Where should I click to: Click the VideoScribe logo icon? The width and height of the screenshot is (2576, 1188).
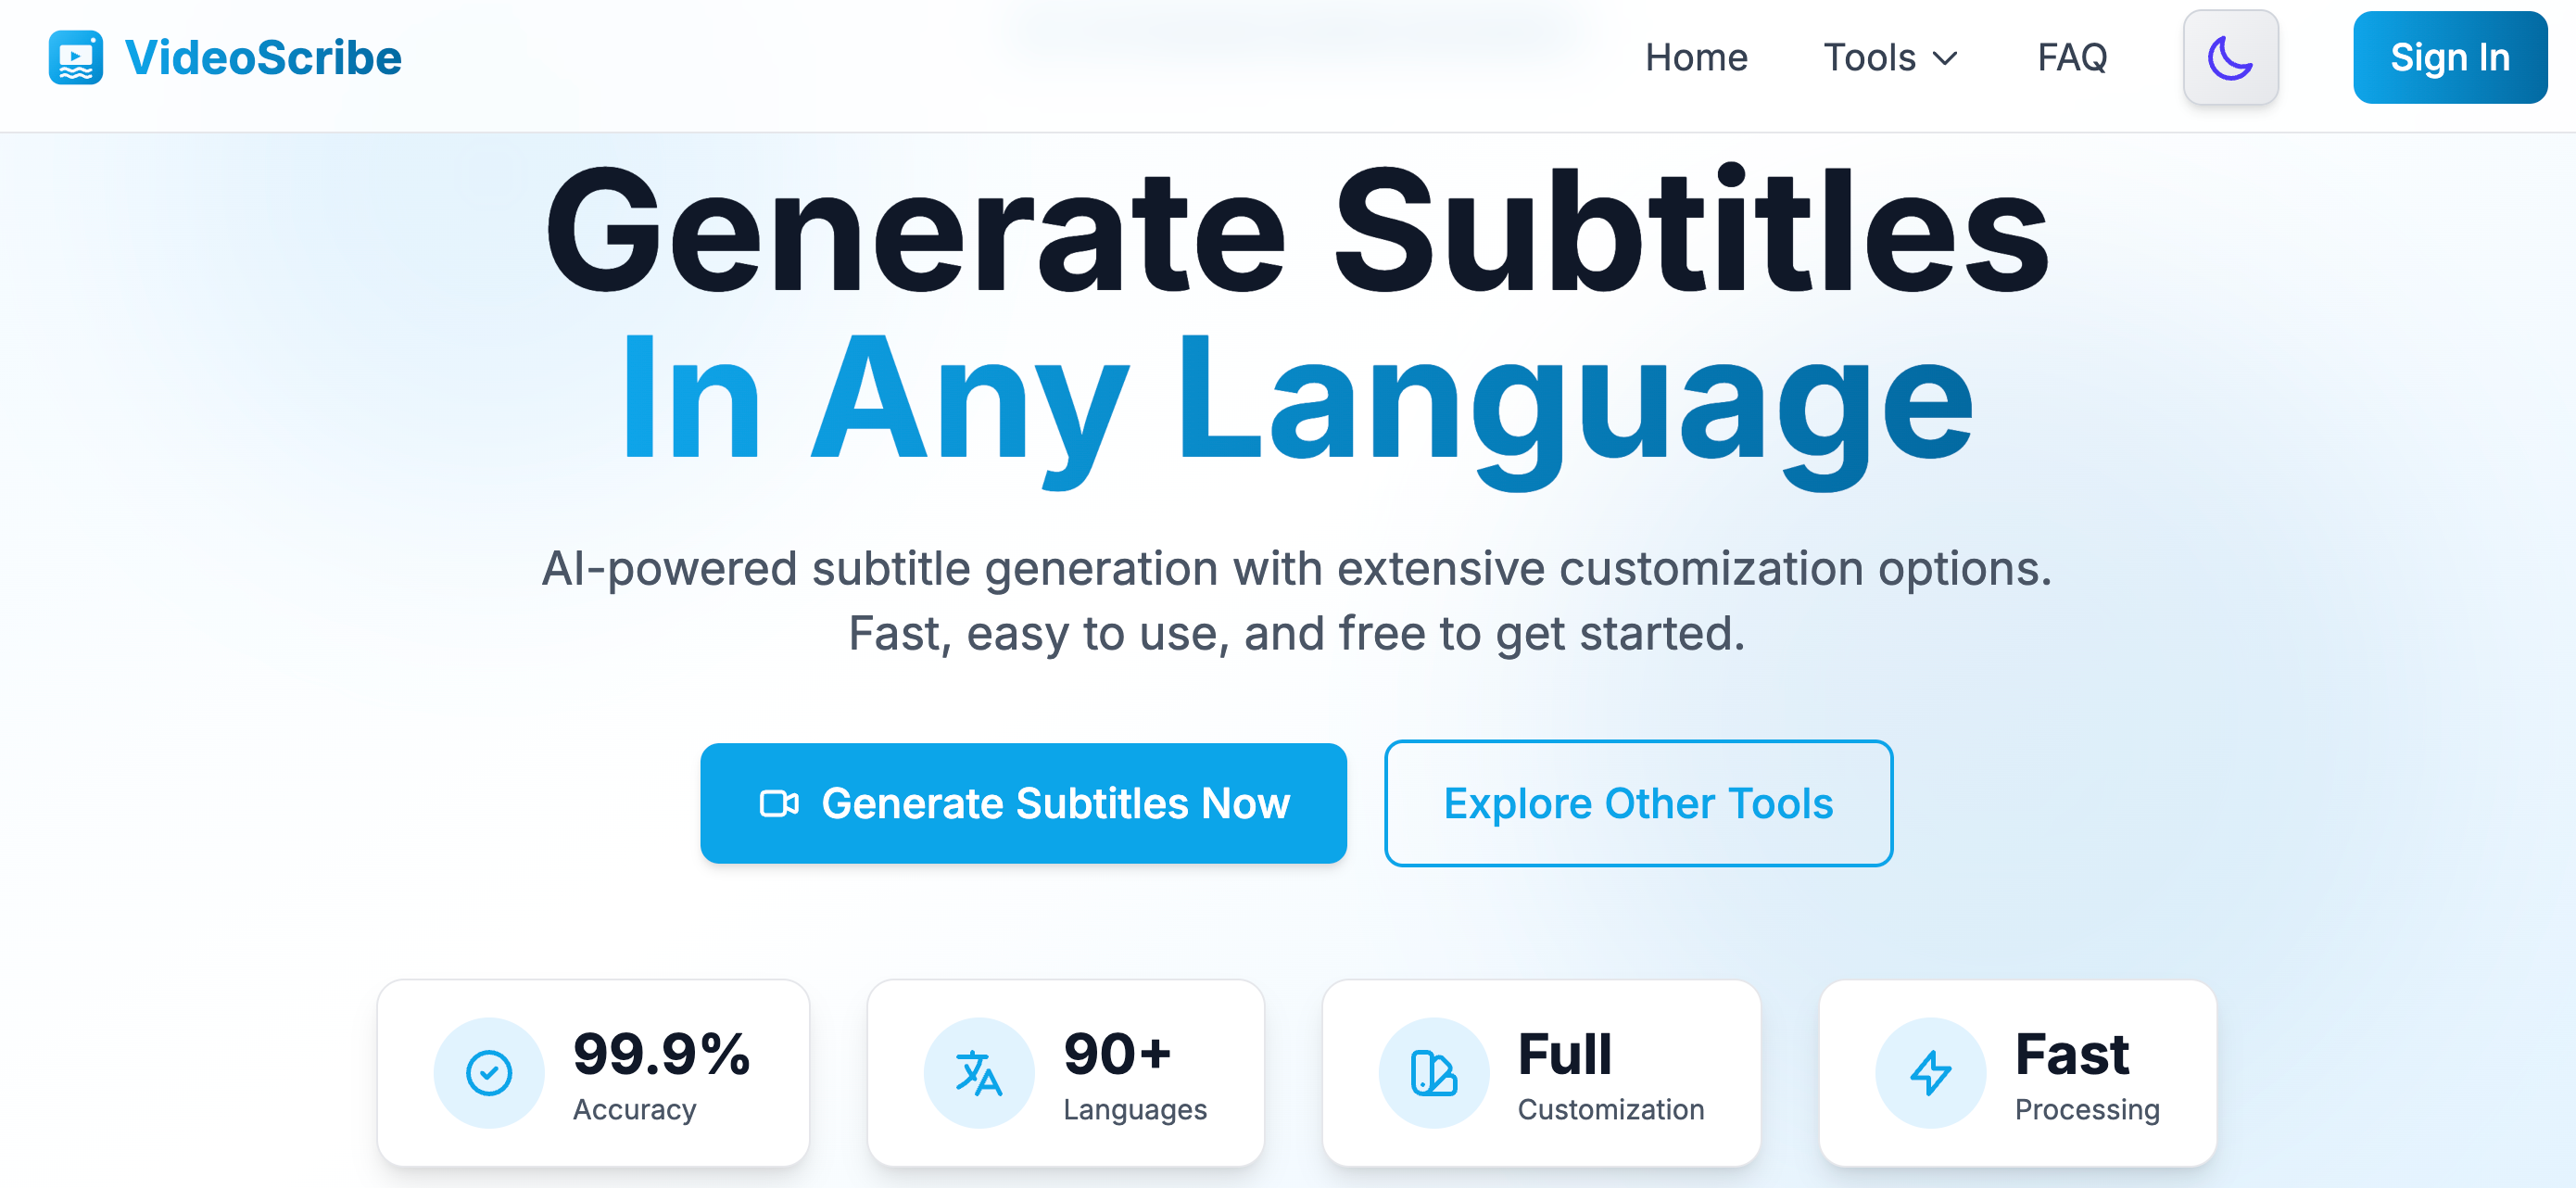pos(76,58)
